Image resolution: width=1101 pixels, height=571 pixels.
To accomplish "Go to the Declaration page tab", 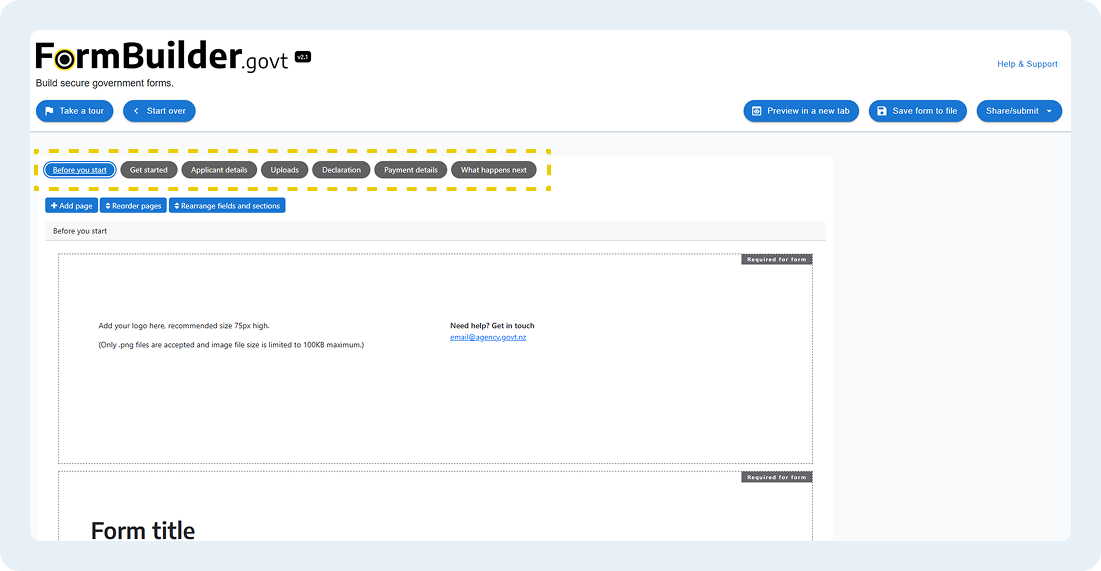I will 341,170.
